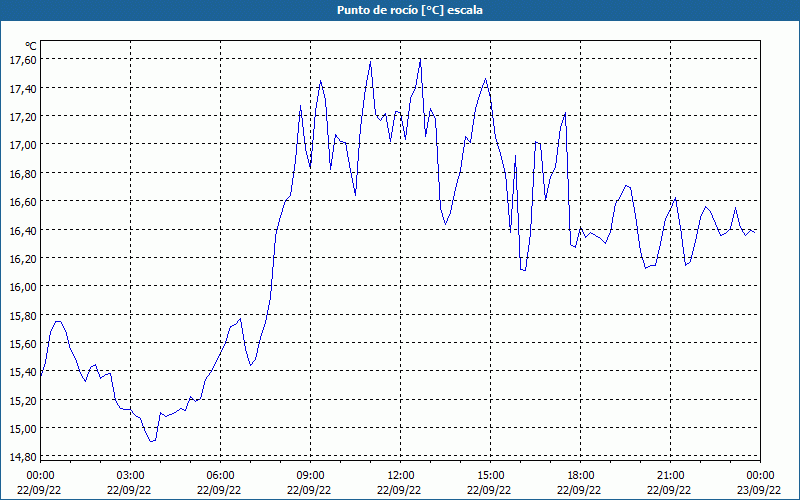Select the y-axis value "15,80"
This screenshot has width=800, height=500.
click(x=23, y=315)
